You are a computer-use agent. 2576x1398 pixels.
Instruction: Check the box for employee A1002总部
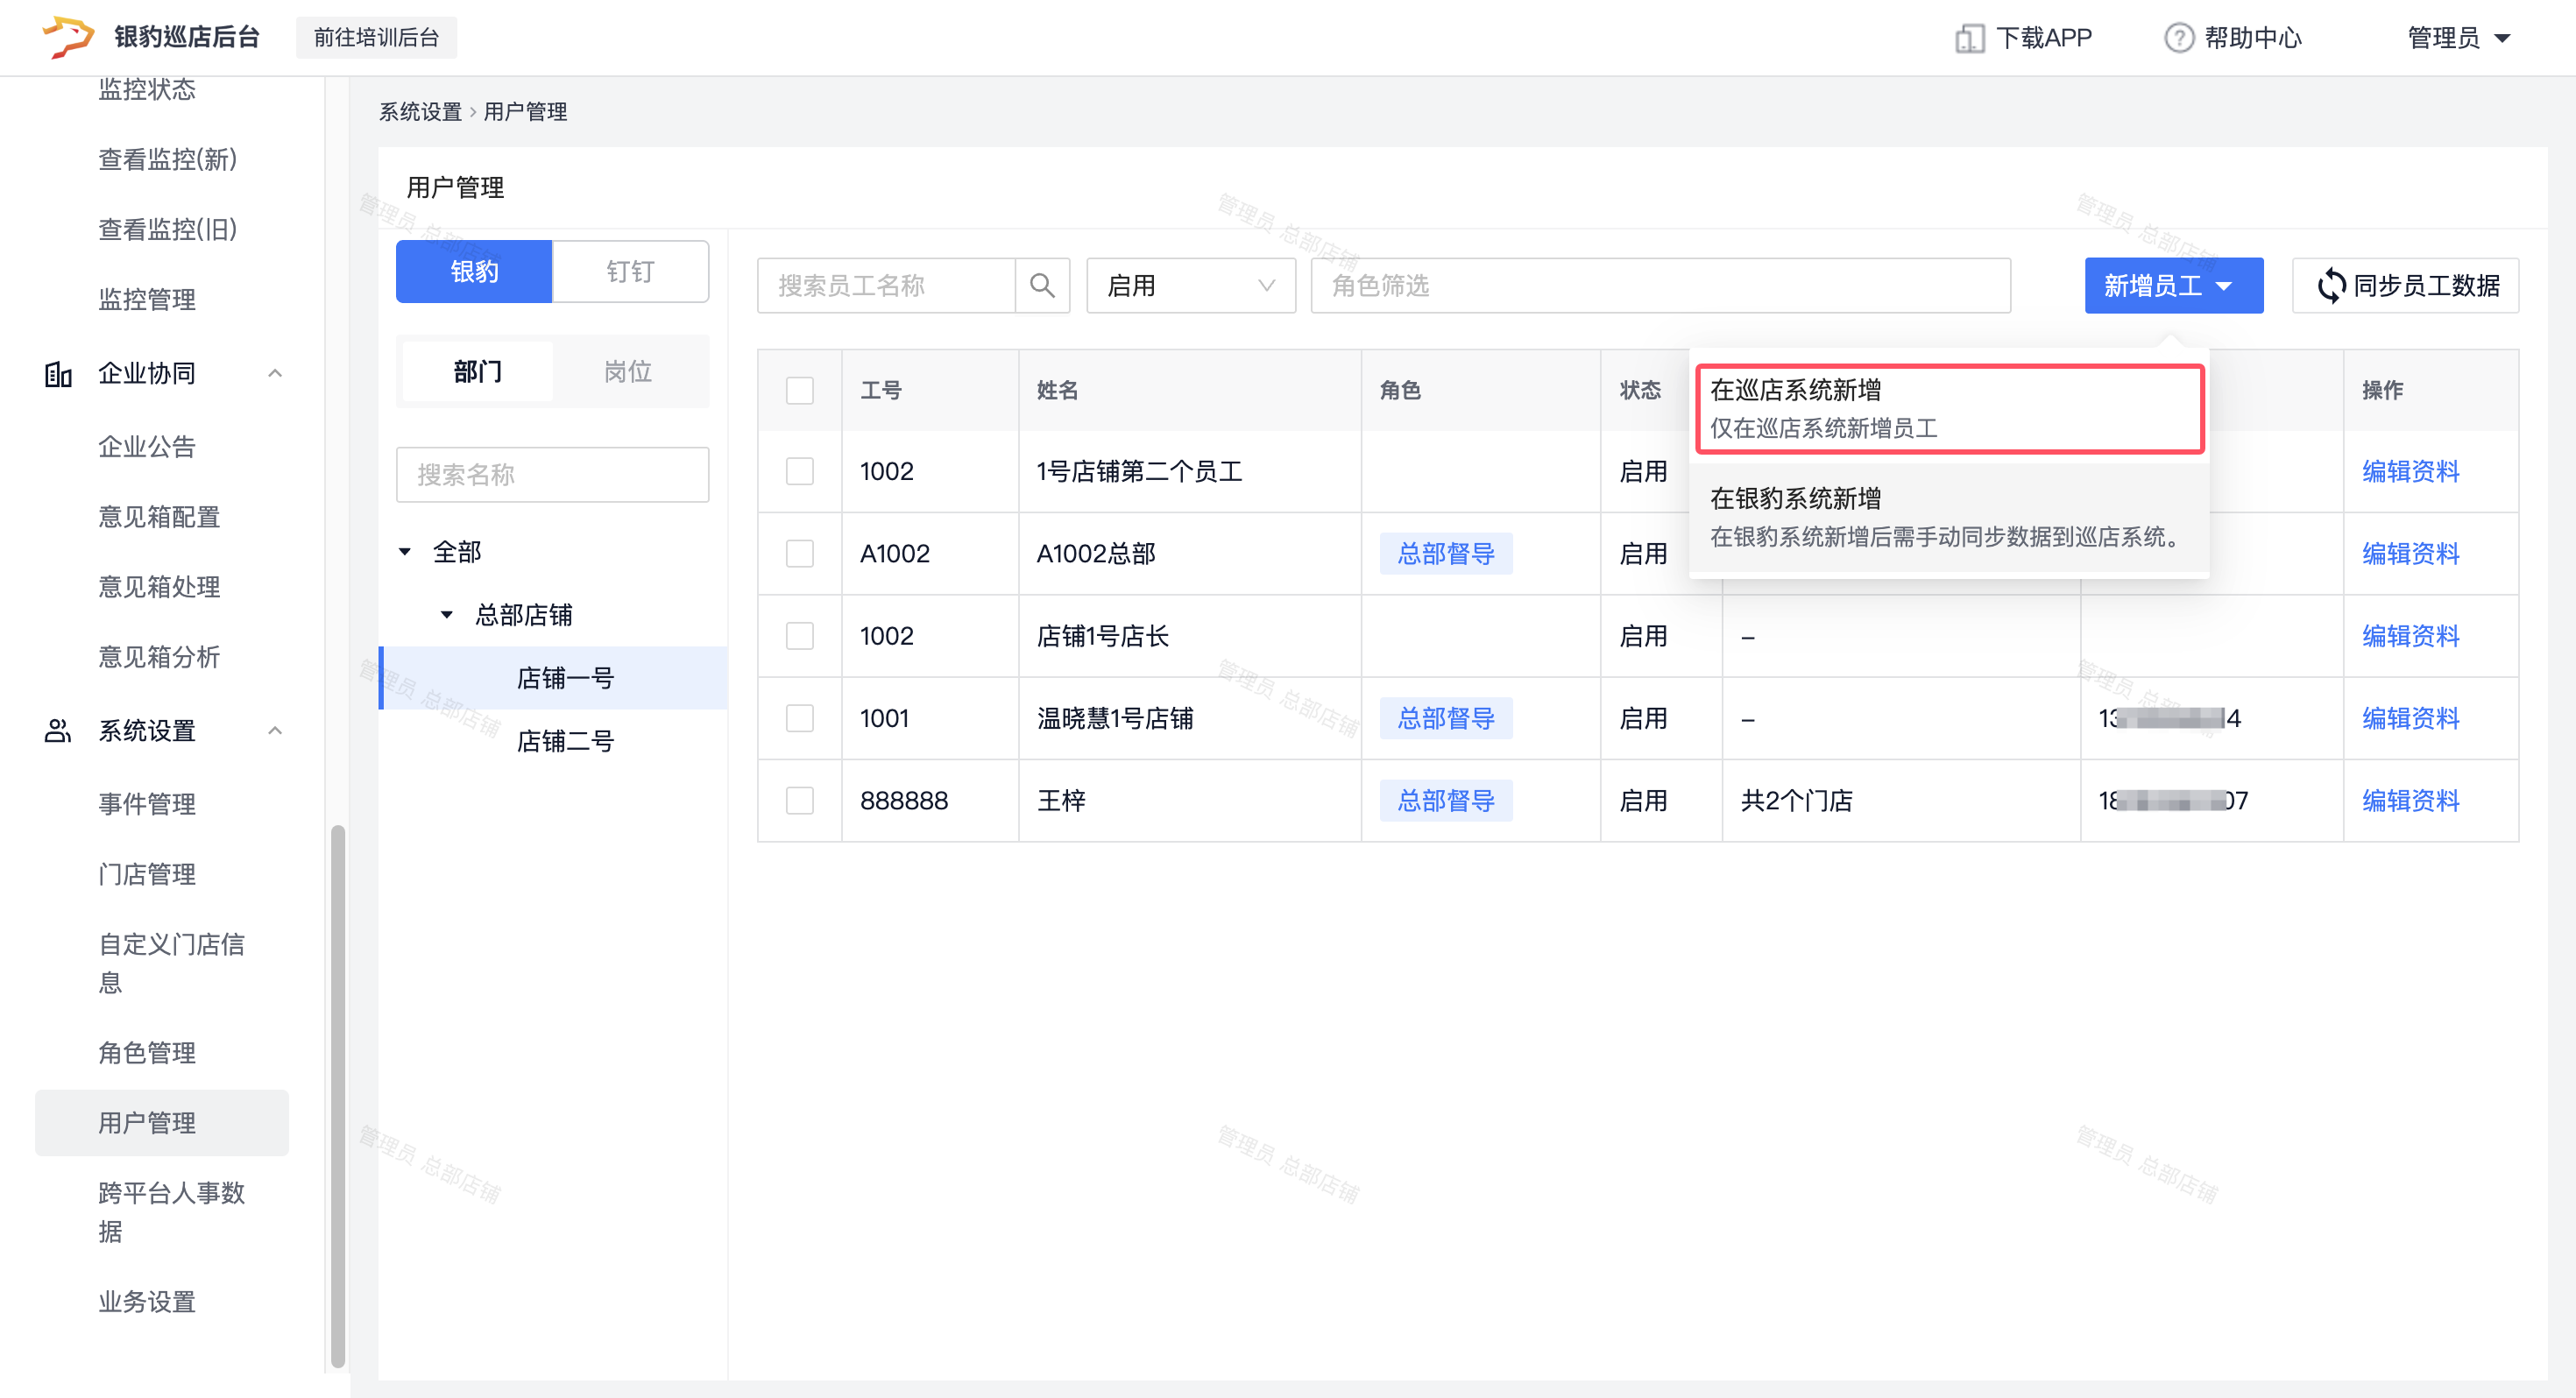click(799, 554)
